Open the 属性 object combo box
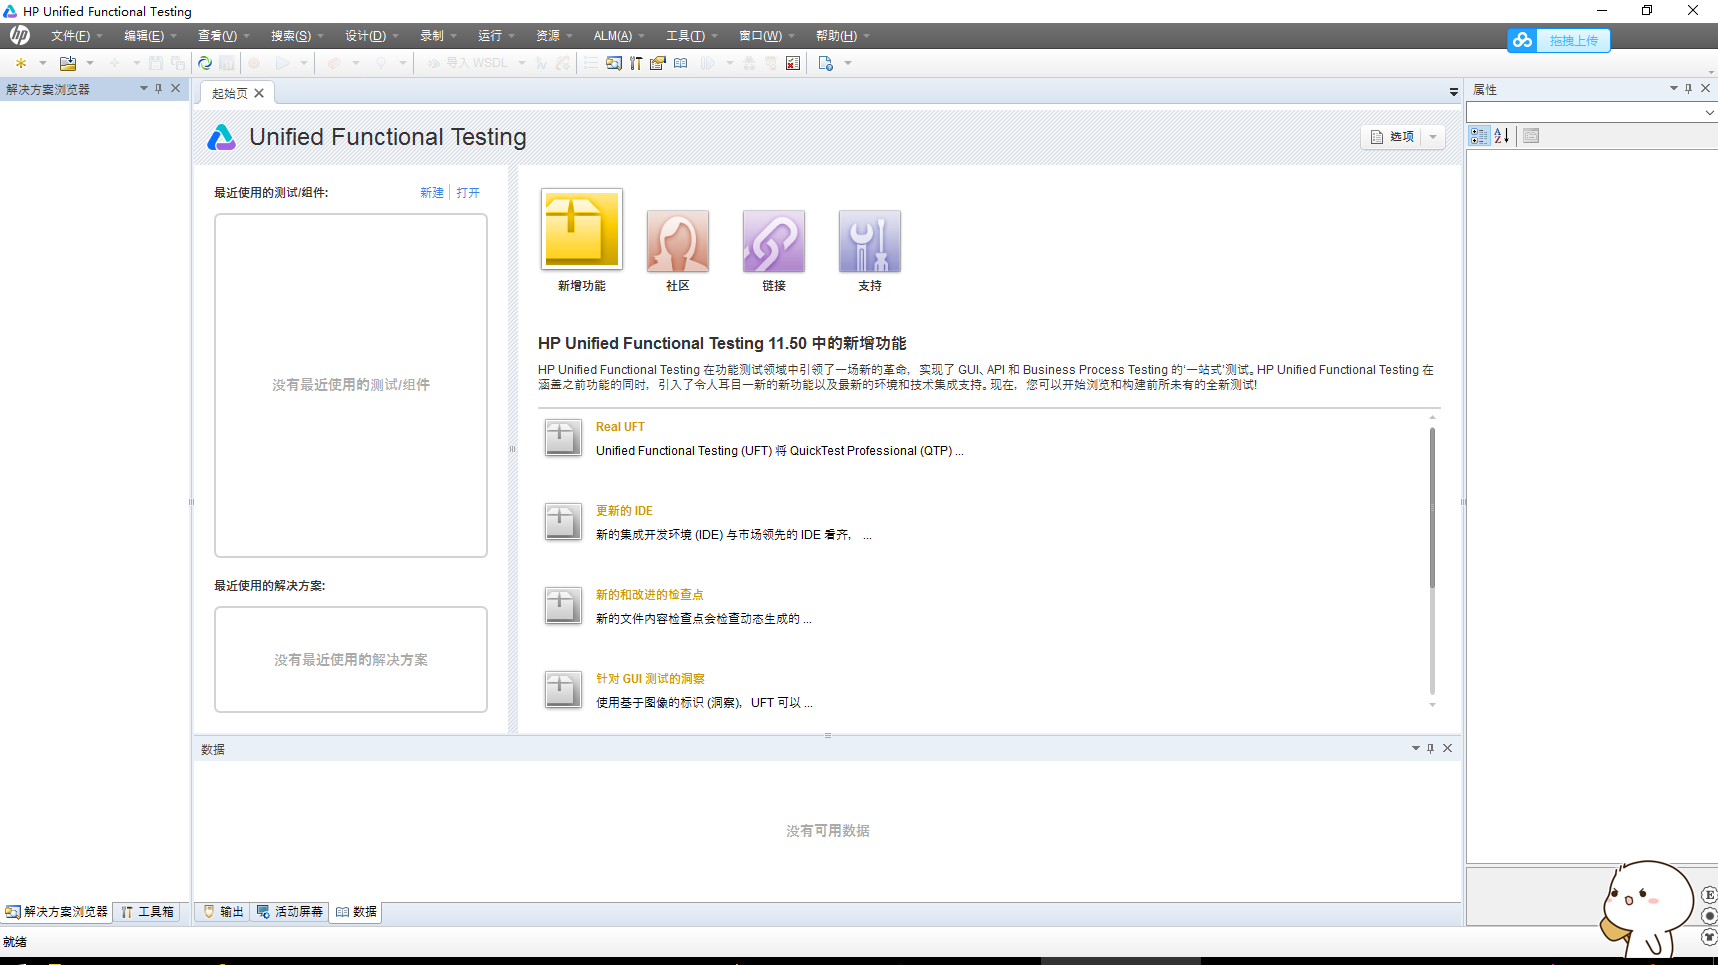This screenshot has height=965, width=1718. (x=1591, y=113)
